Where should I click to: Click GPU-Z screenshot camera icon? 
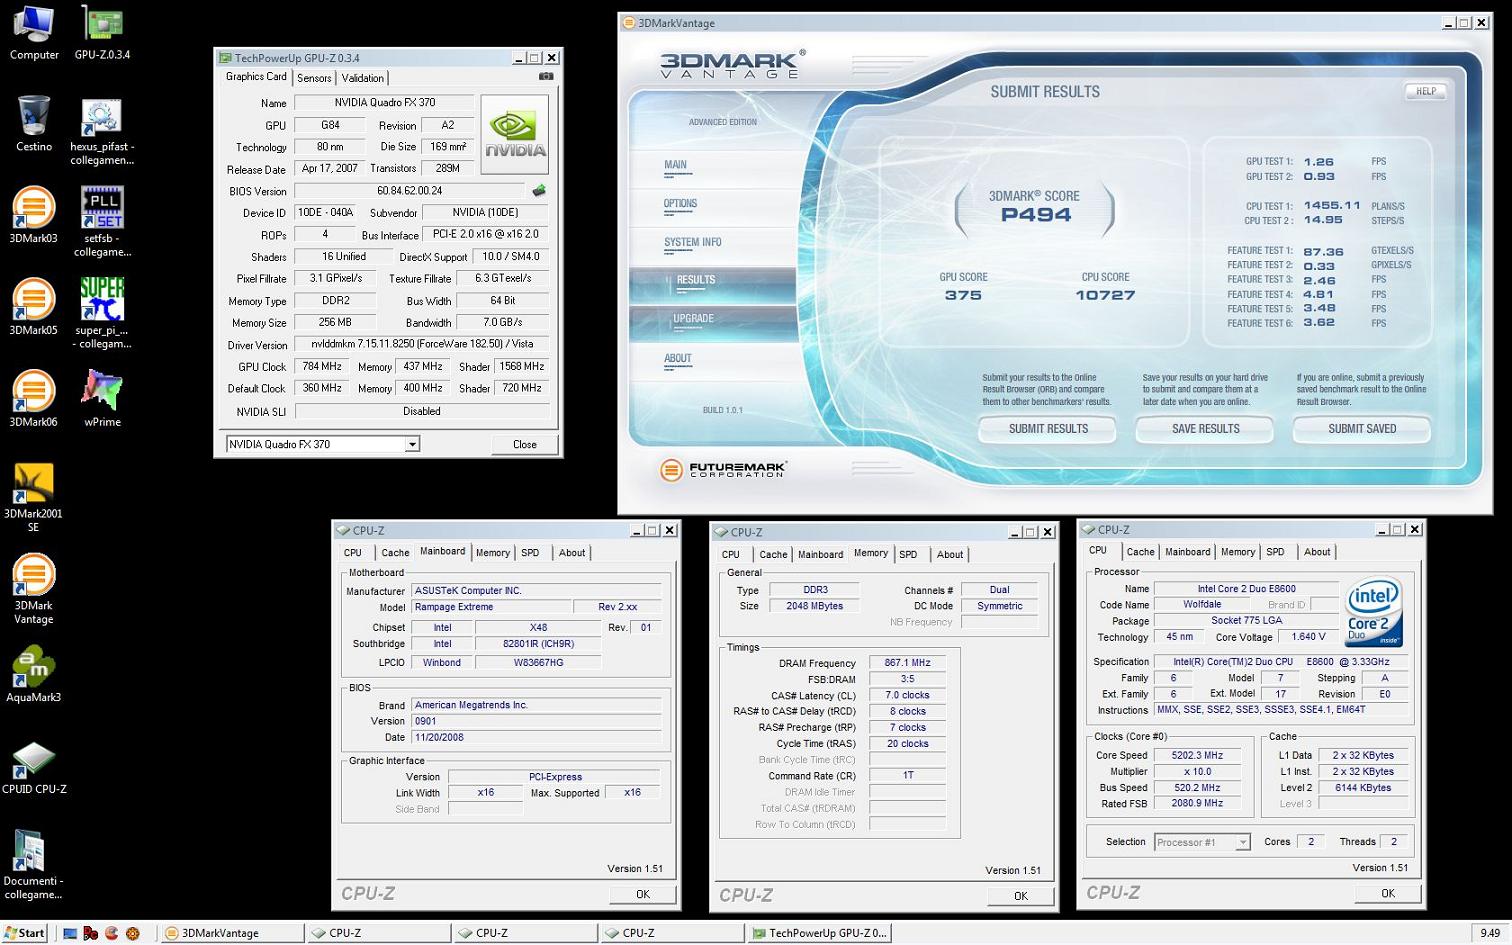(546, 76)
